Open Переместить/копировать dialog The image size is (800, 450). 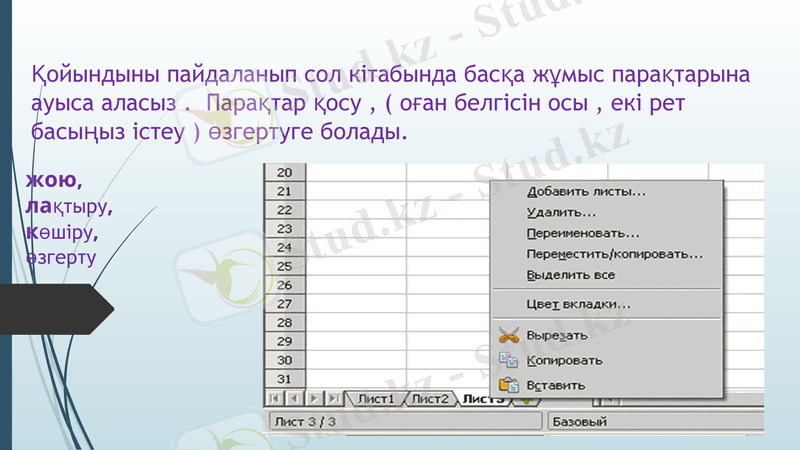614,254
